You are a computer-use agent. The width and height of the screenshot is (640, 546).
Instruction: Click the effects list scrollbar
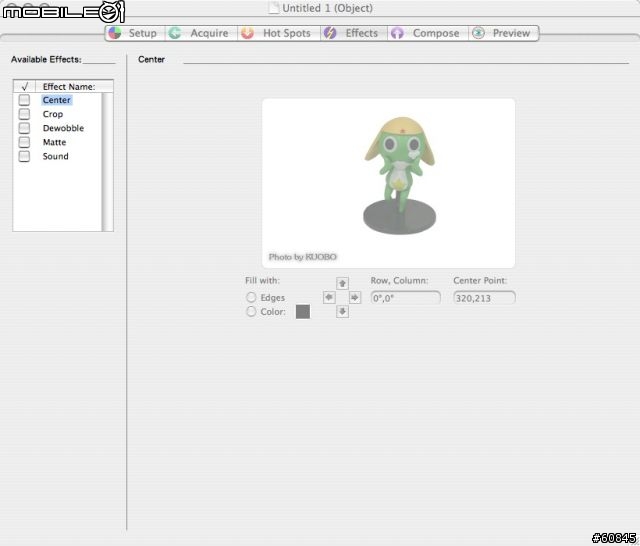click(107, 162)
